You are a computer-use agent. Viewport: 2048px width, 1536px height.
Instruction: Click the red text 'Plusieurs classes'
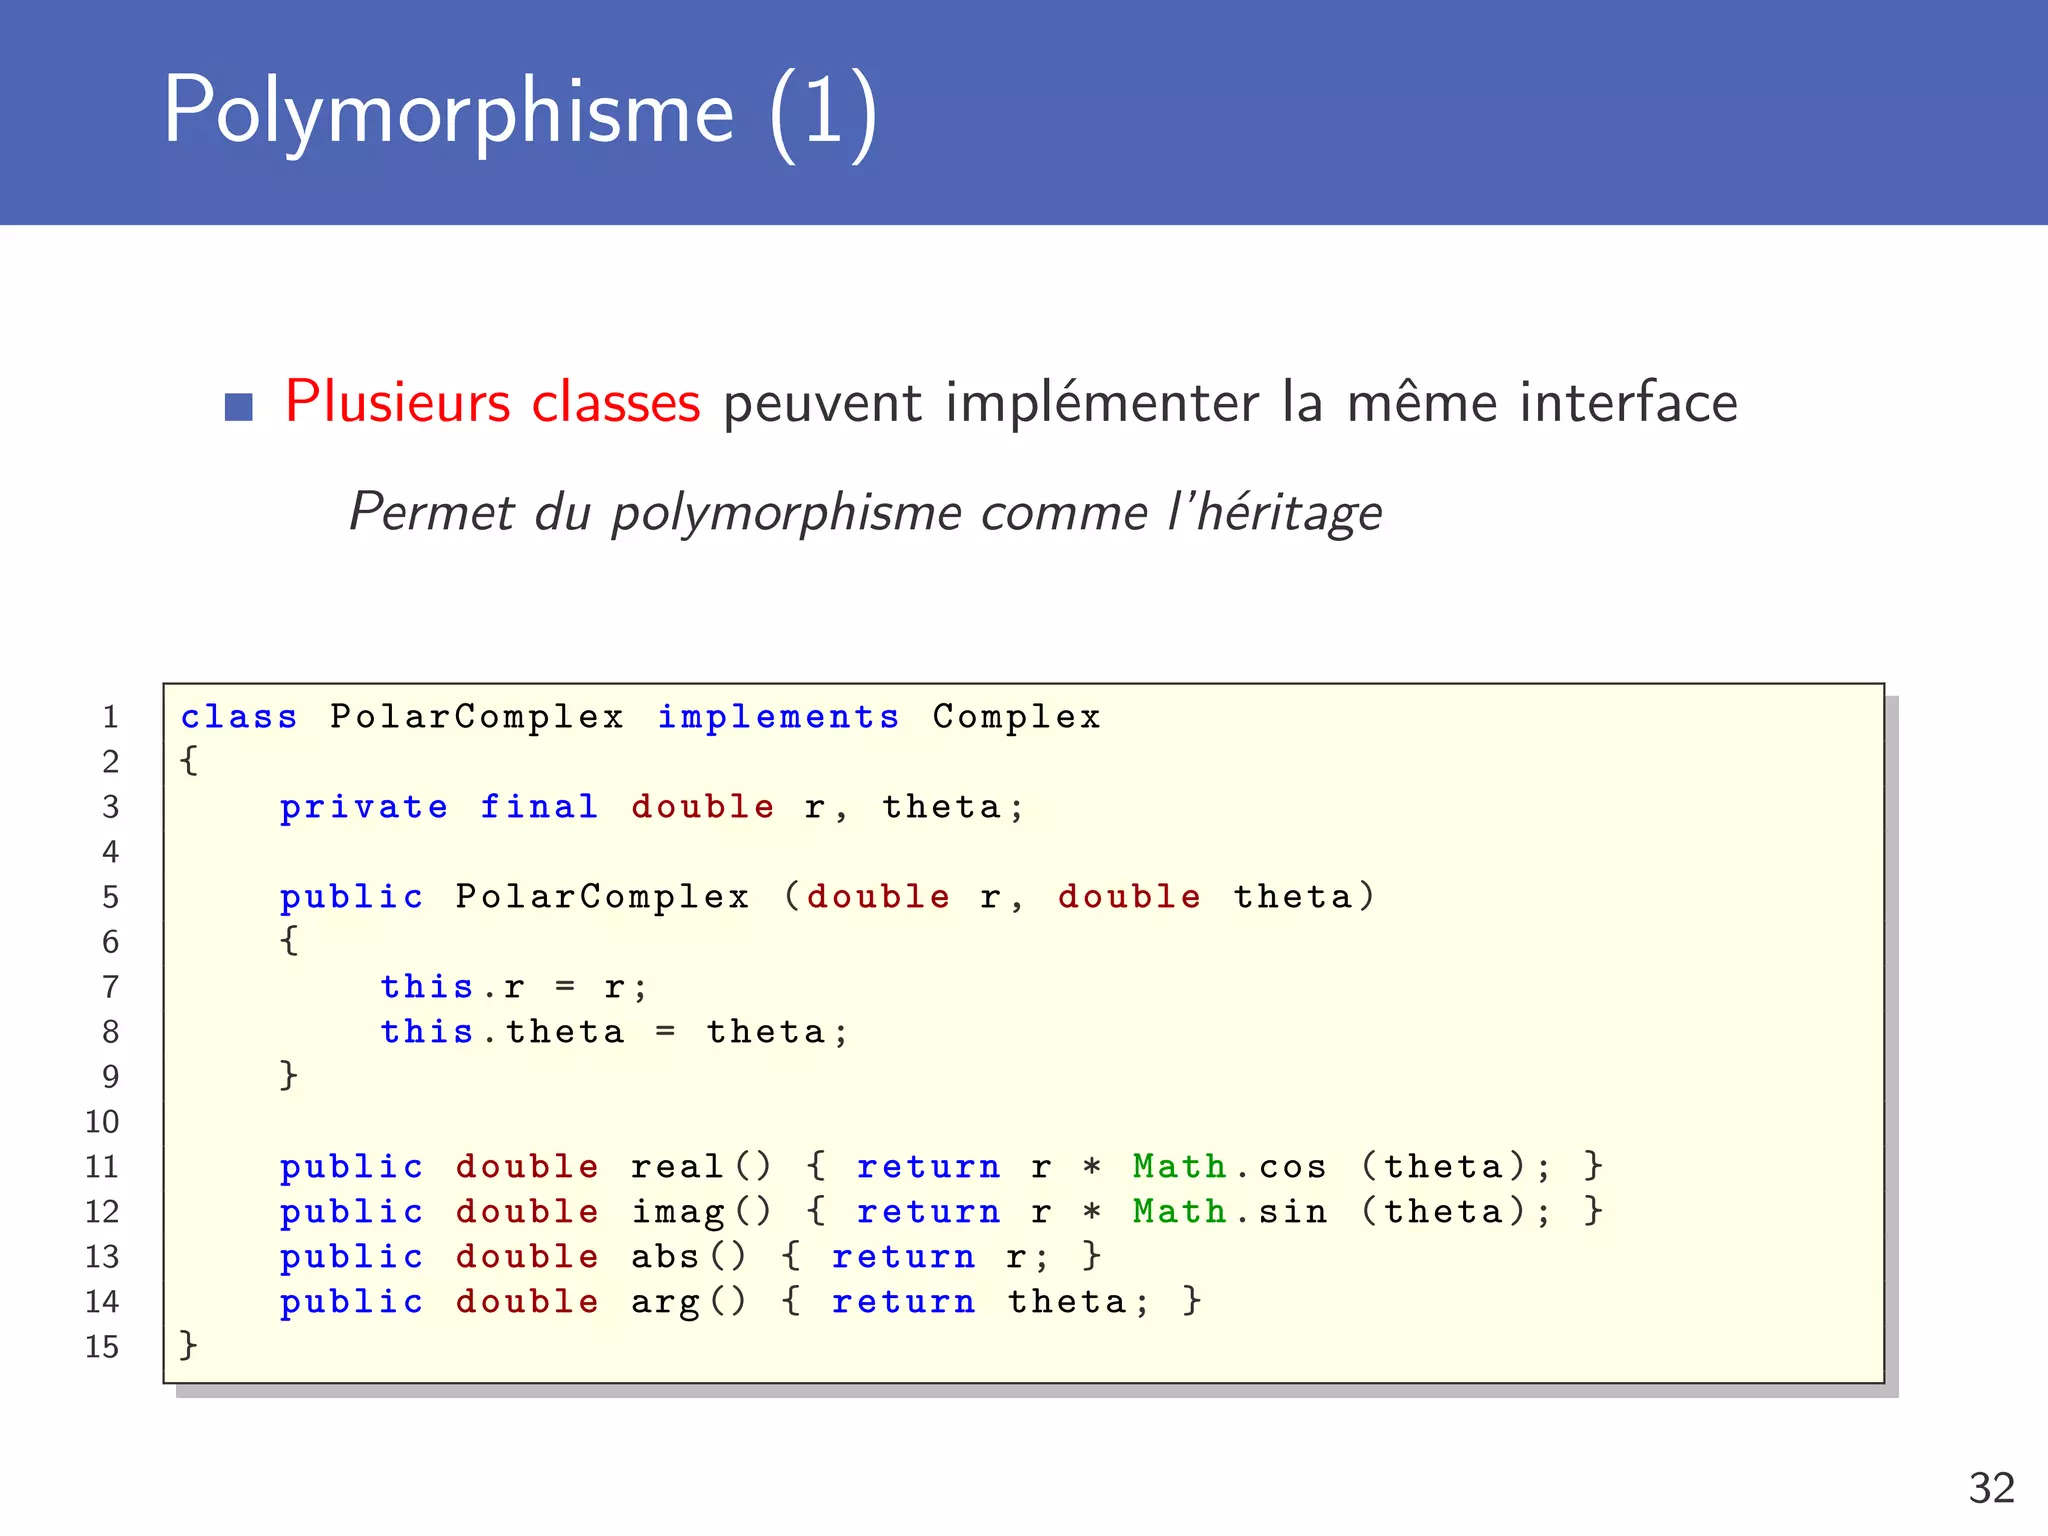coord(493,402)
